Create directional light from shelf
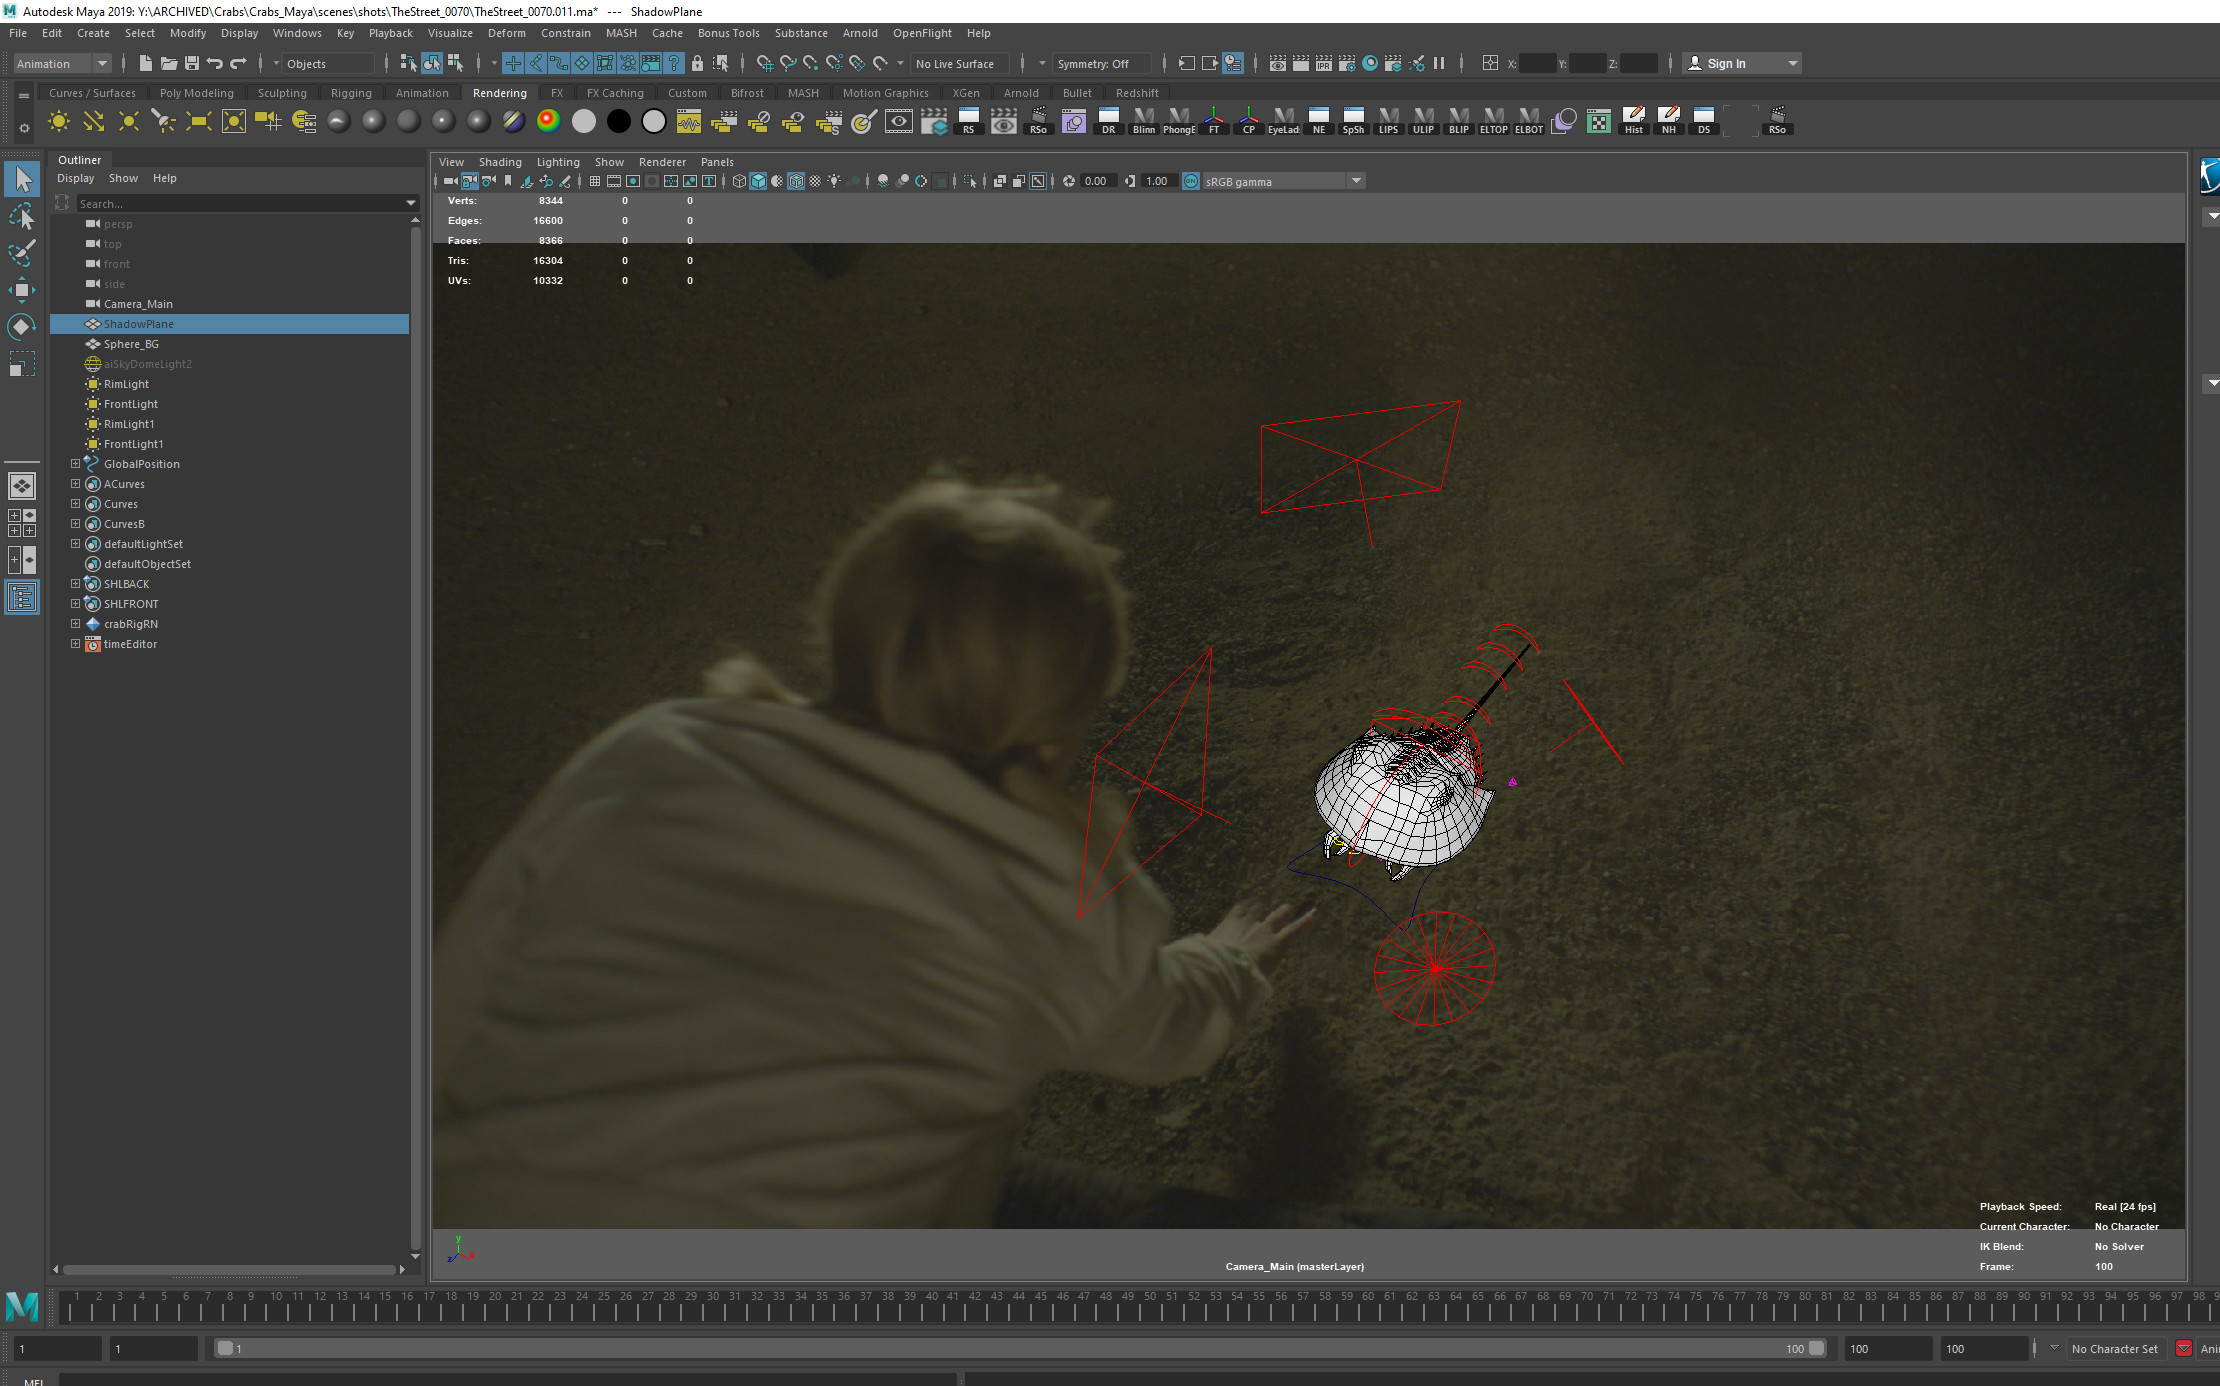The width and height of the screenshot is (2220, 1386). click(94, 122)
